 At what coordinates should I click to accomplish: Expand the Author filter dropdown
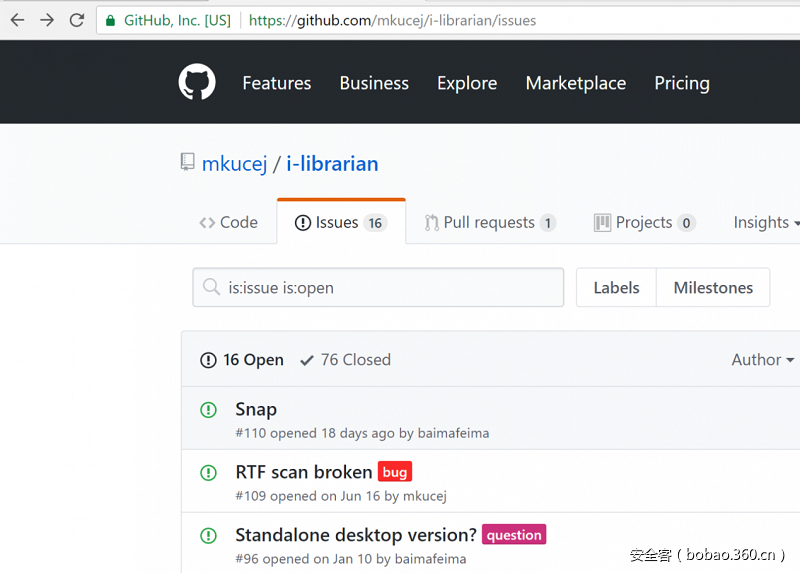[x=763, y=360]
